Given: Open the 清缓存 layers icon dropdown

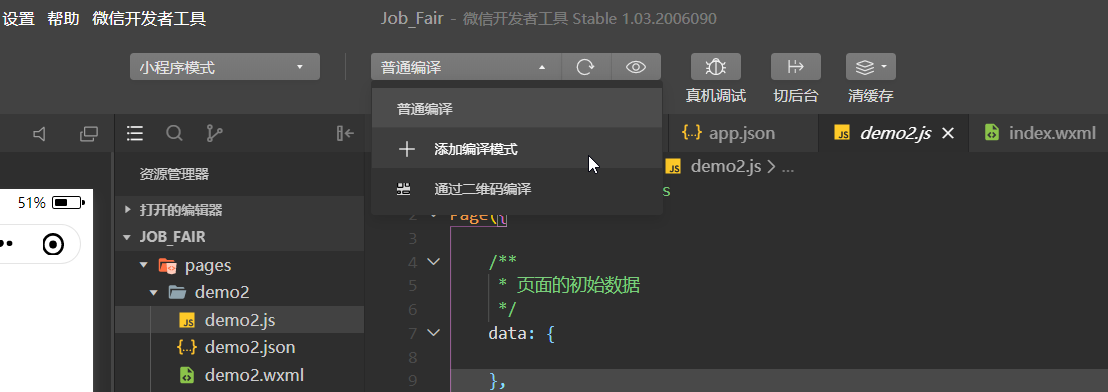Looking at the screenshot, I should click(x=871, y=67).
